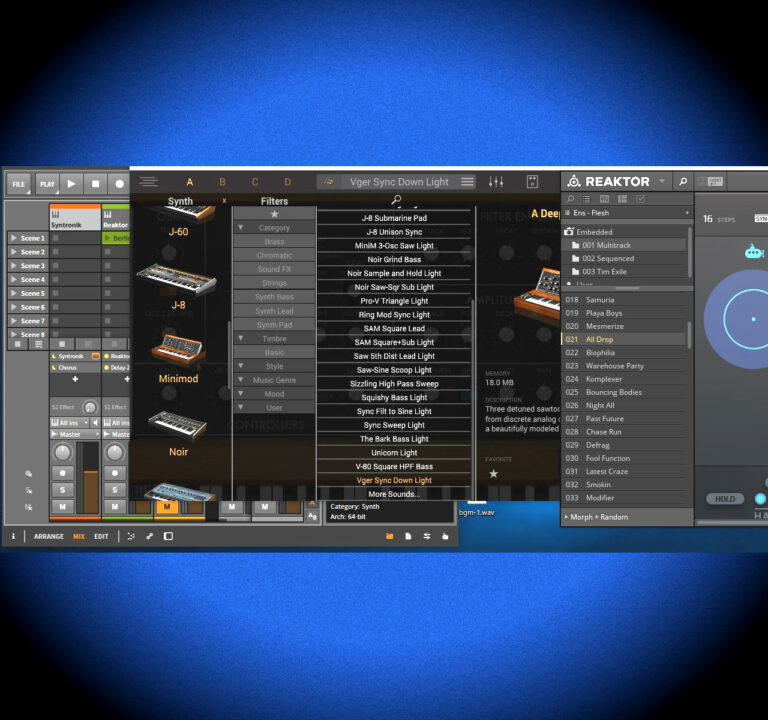Mute the Syntronik track

[63, 506]
